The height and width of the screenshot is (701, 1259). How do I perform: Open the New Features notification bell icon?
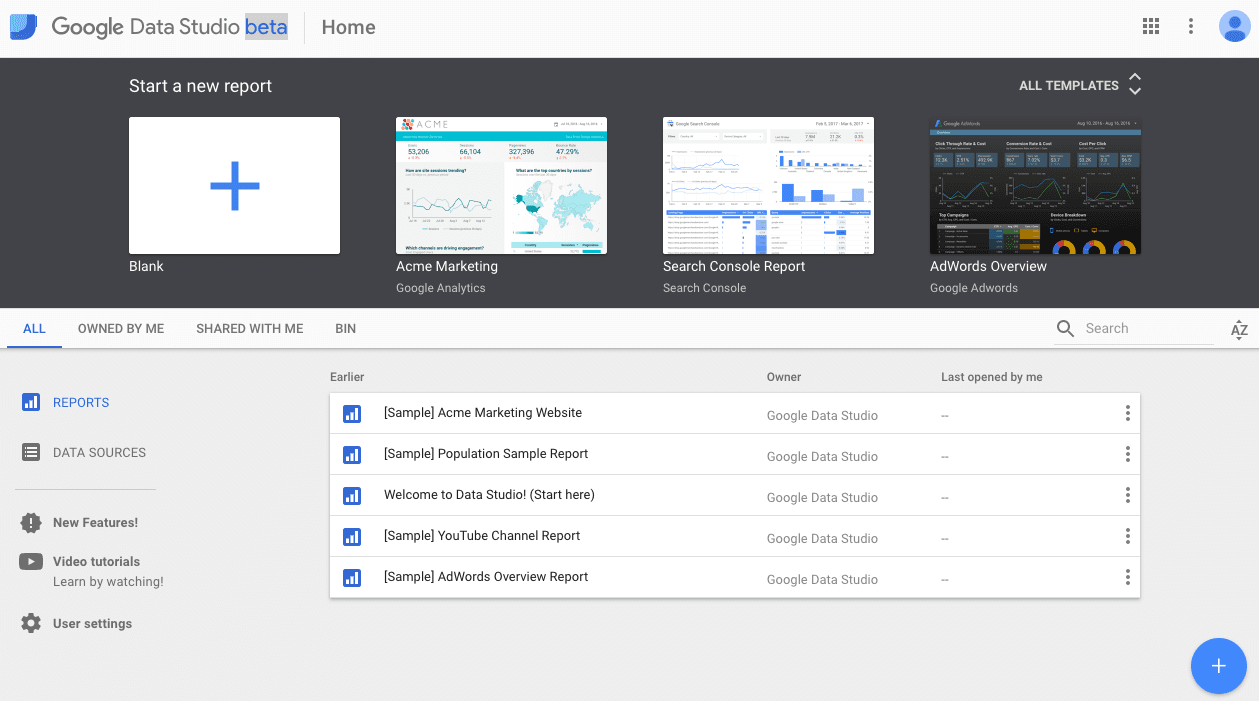(x=30, y=522)
